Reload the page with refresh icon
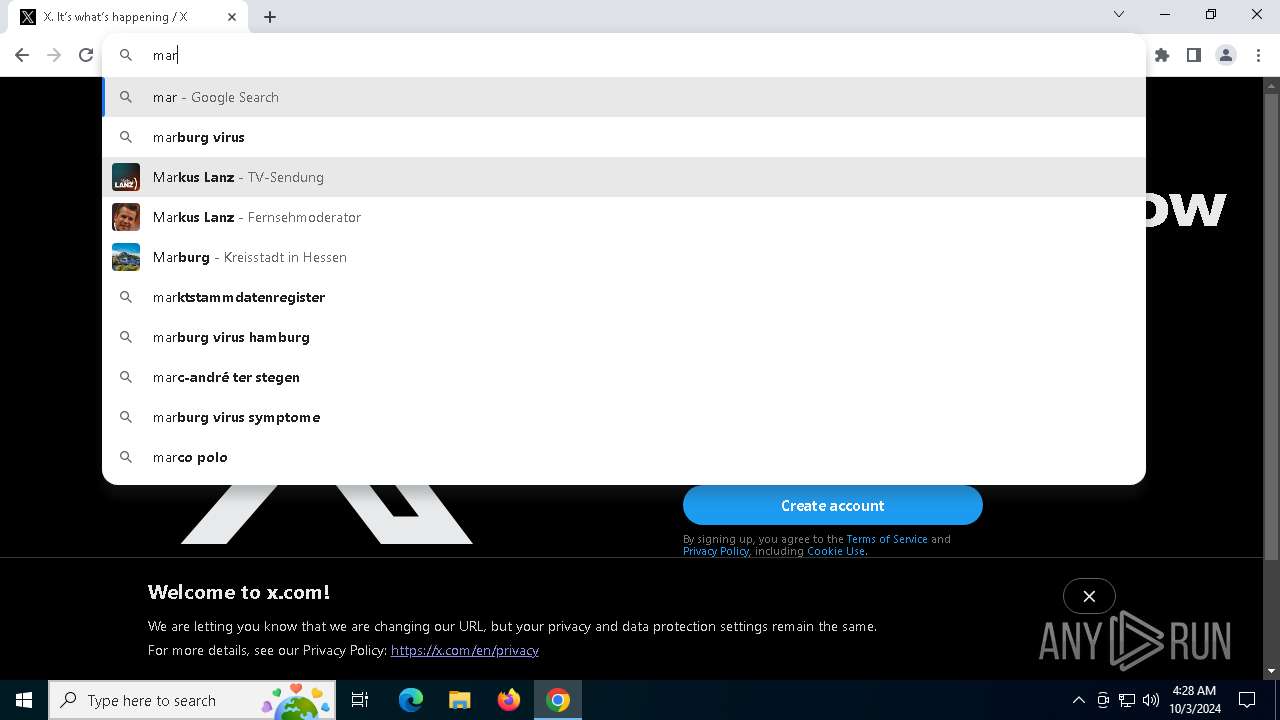This screenshot has width=1280, height=720. pyautogui.click(x=86, y=55)
